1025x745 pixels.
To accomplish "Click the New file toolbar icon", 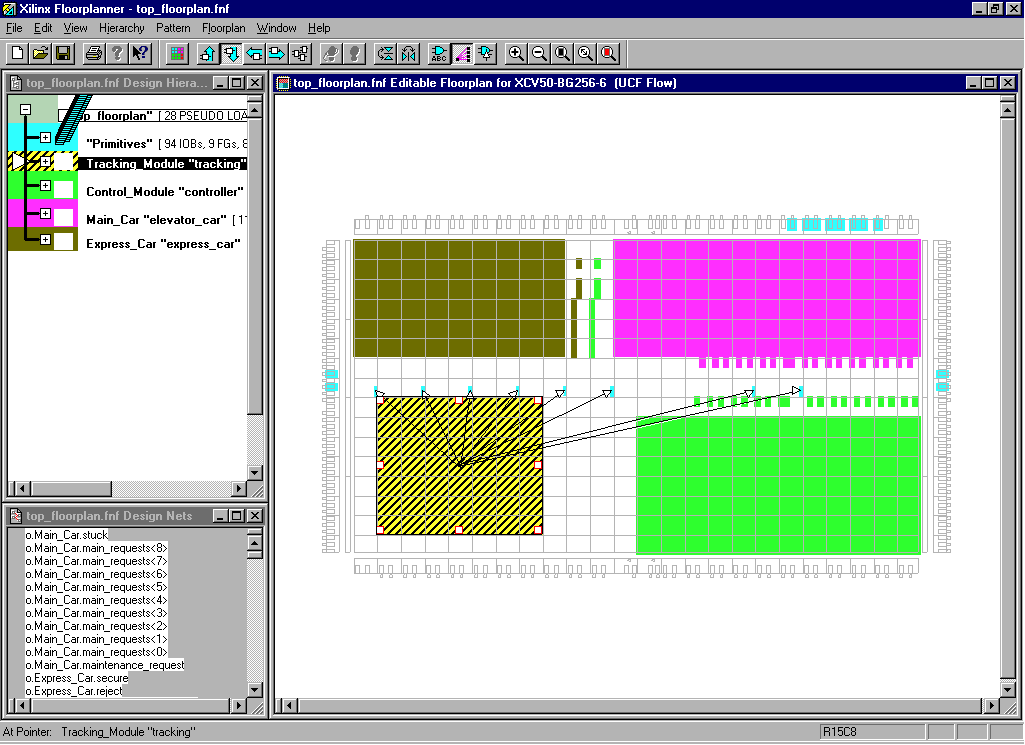I will click(x=17, y=53).
